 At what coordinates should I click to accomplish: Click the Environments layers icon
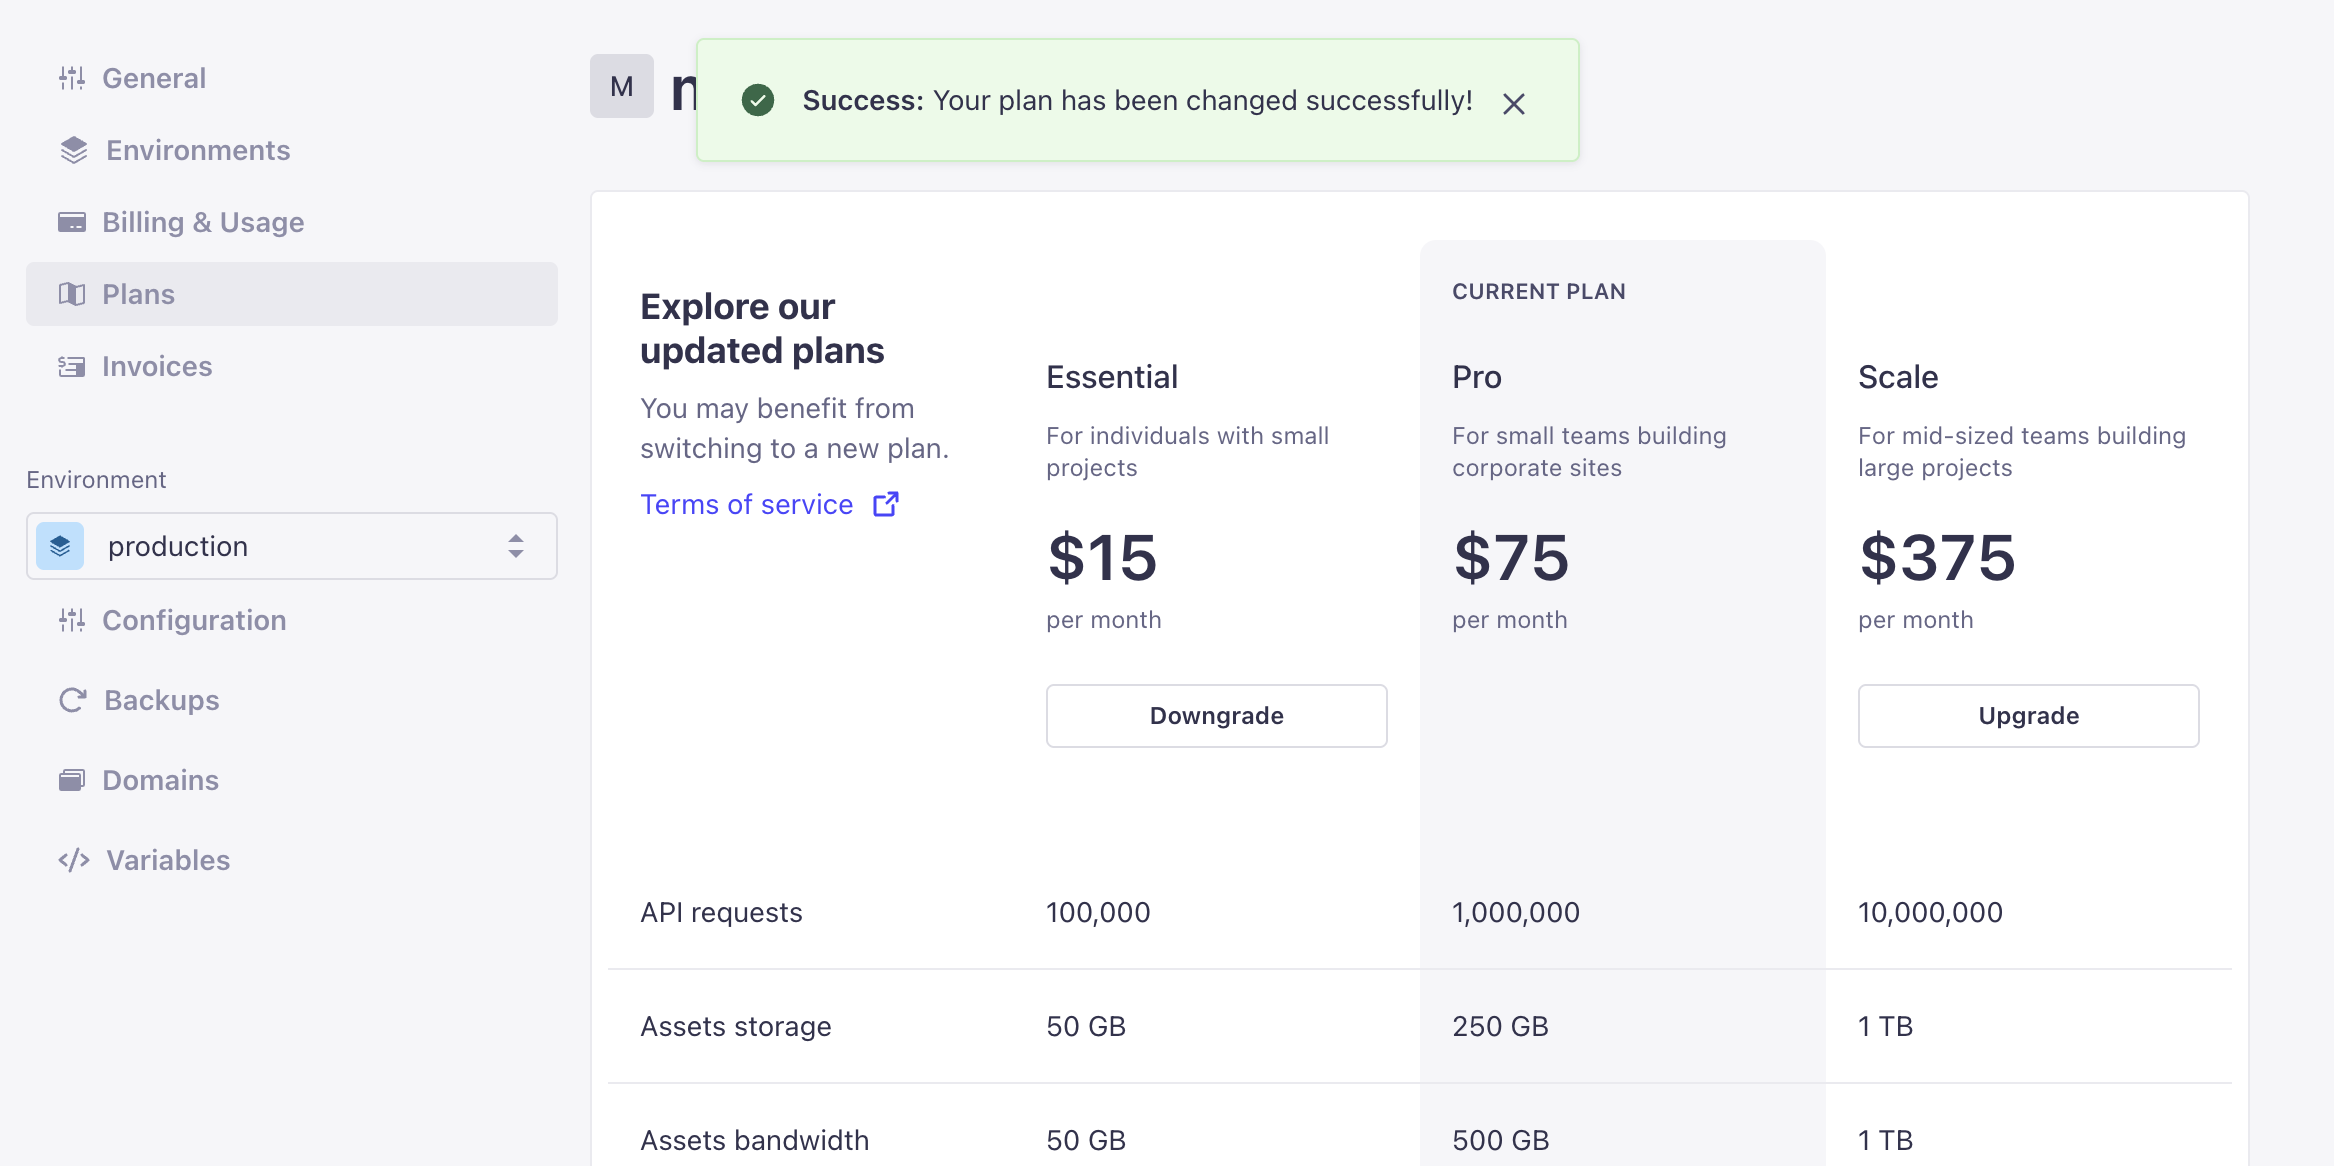74,150
